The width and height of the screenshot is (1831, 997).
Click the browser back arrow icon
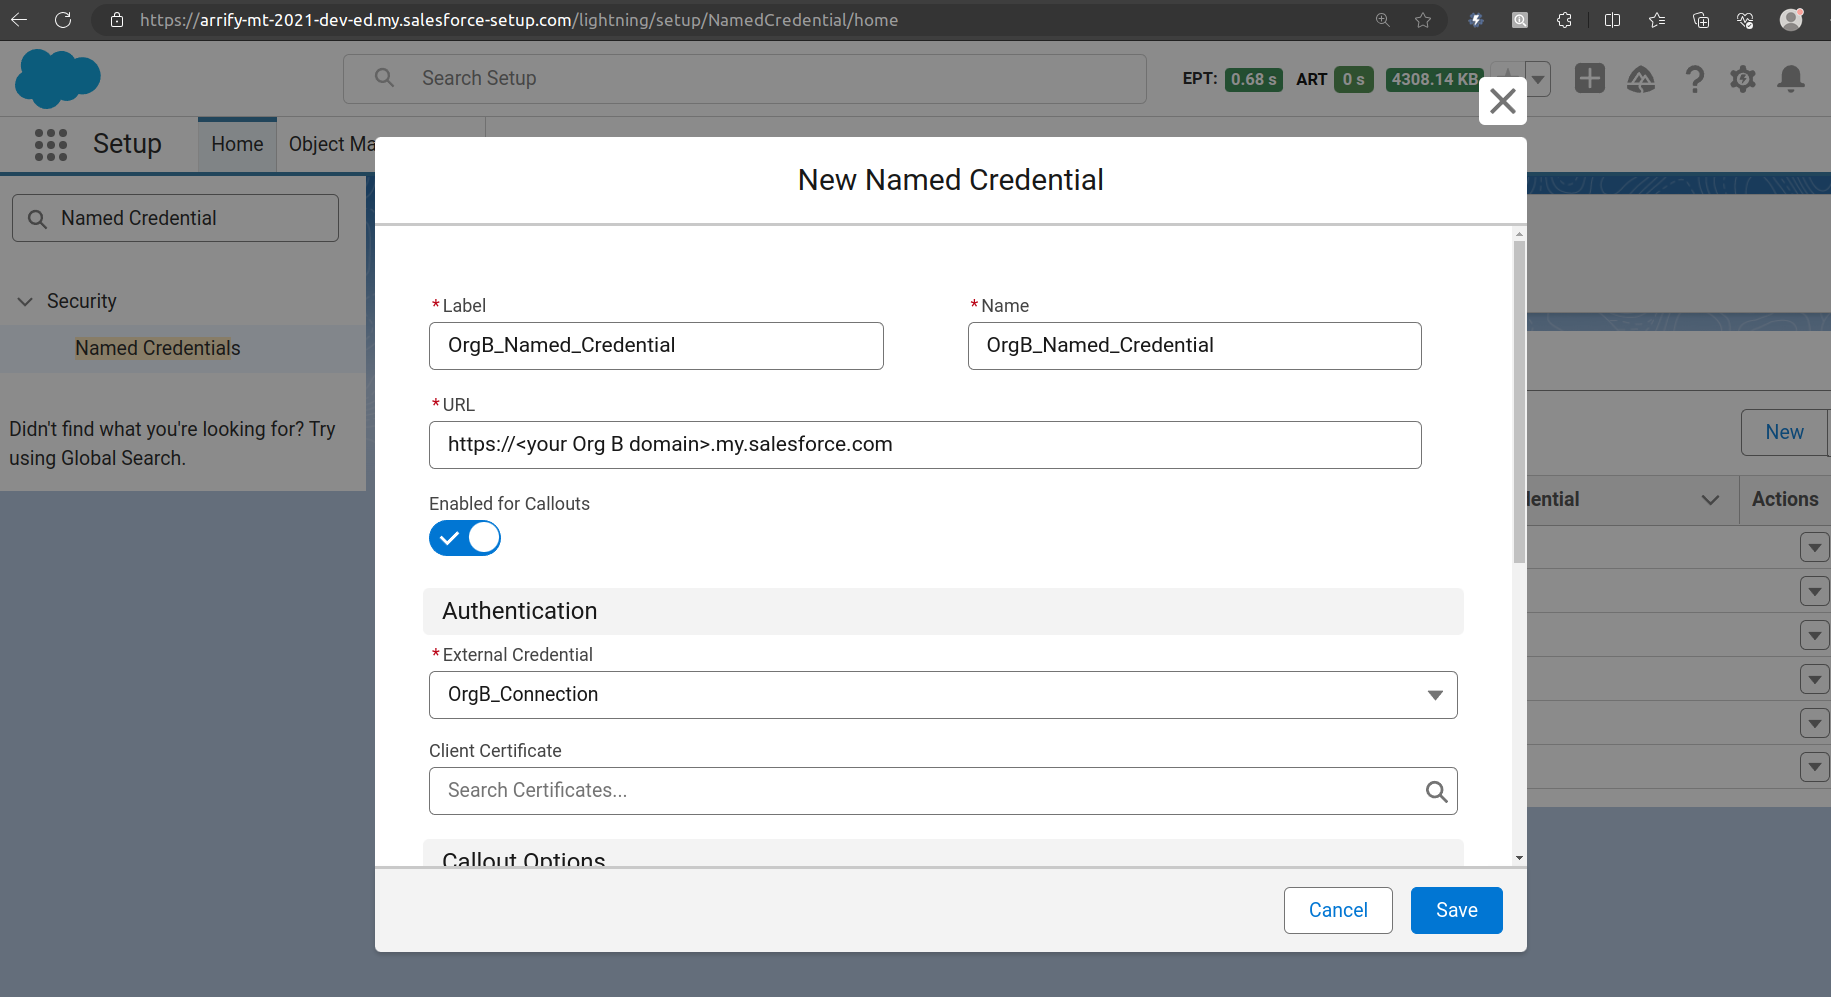click(x=19, y=19)
